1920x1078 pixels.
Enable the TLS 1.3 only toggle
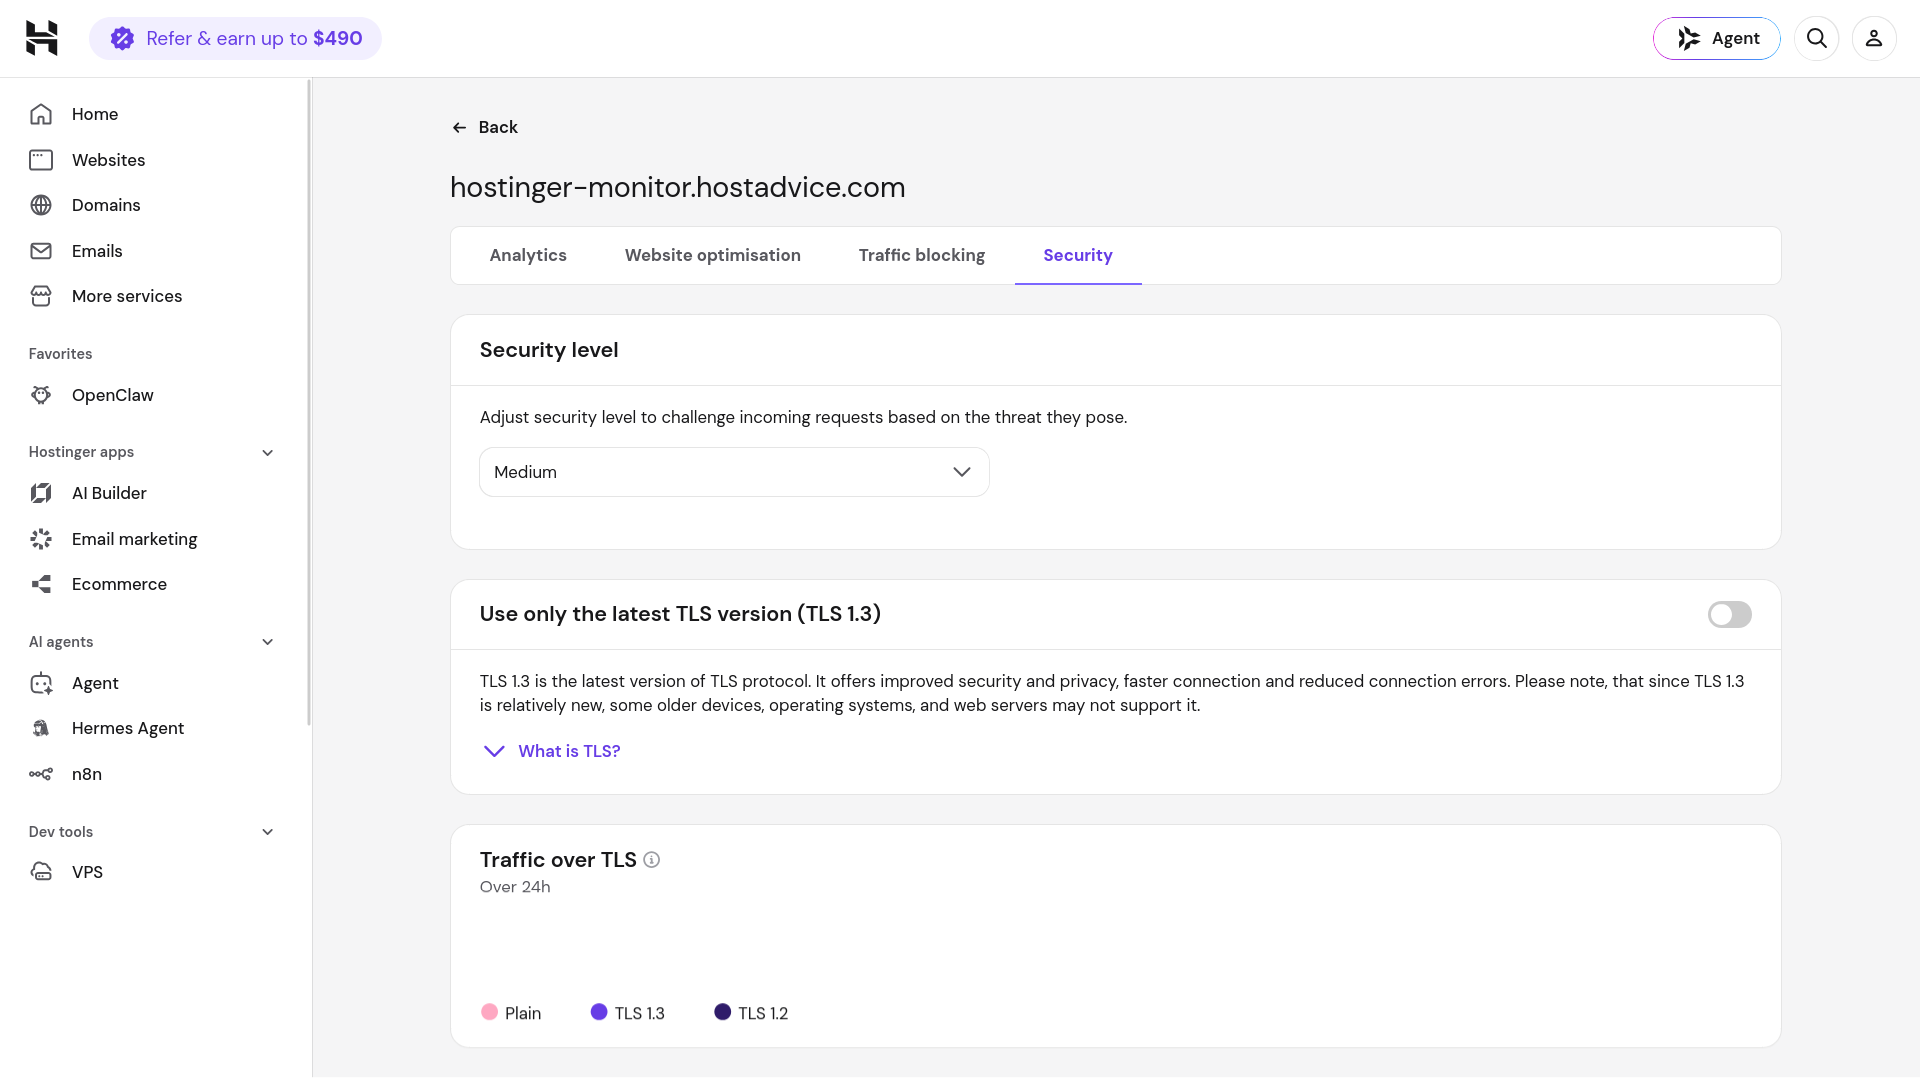coord(1729,614)
